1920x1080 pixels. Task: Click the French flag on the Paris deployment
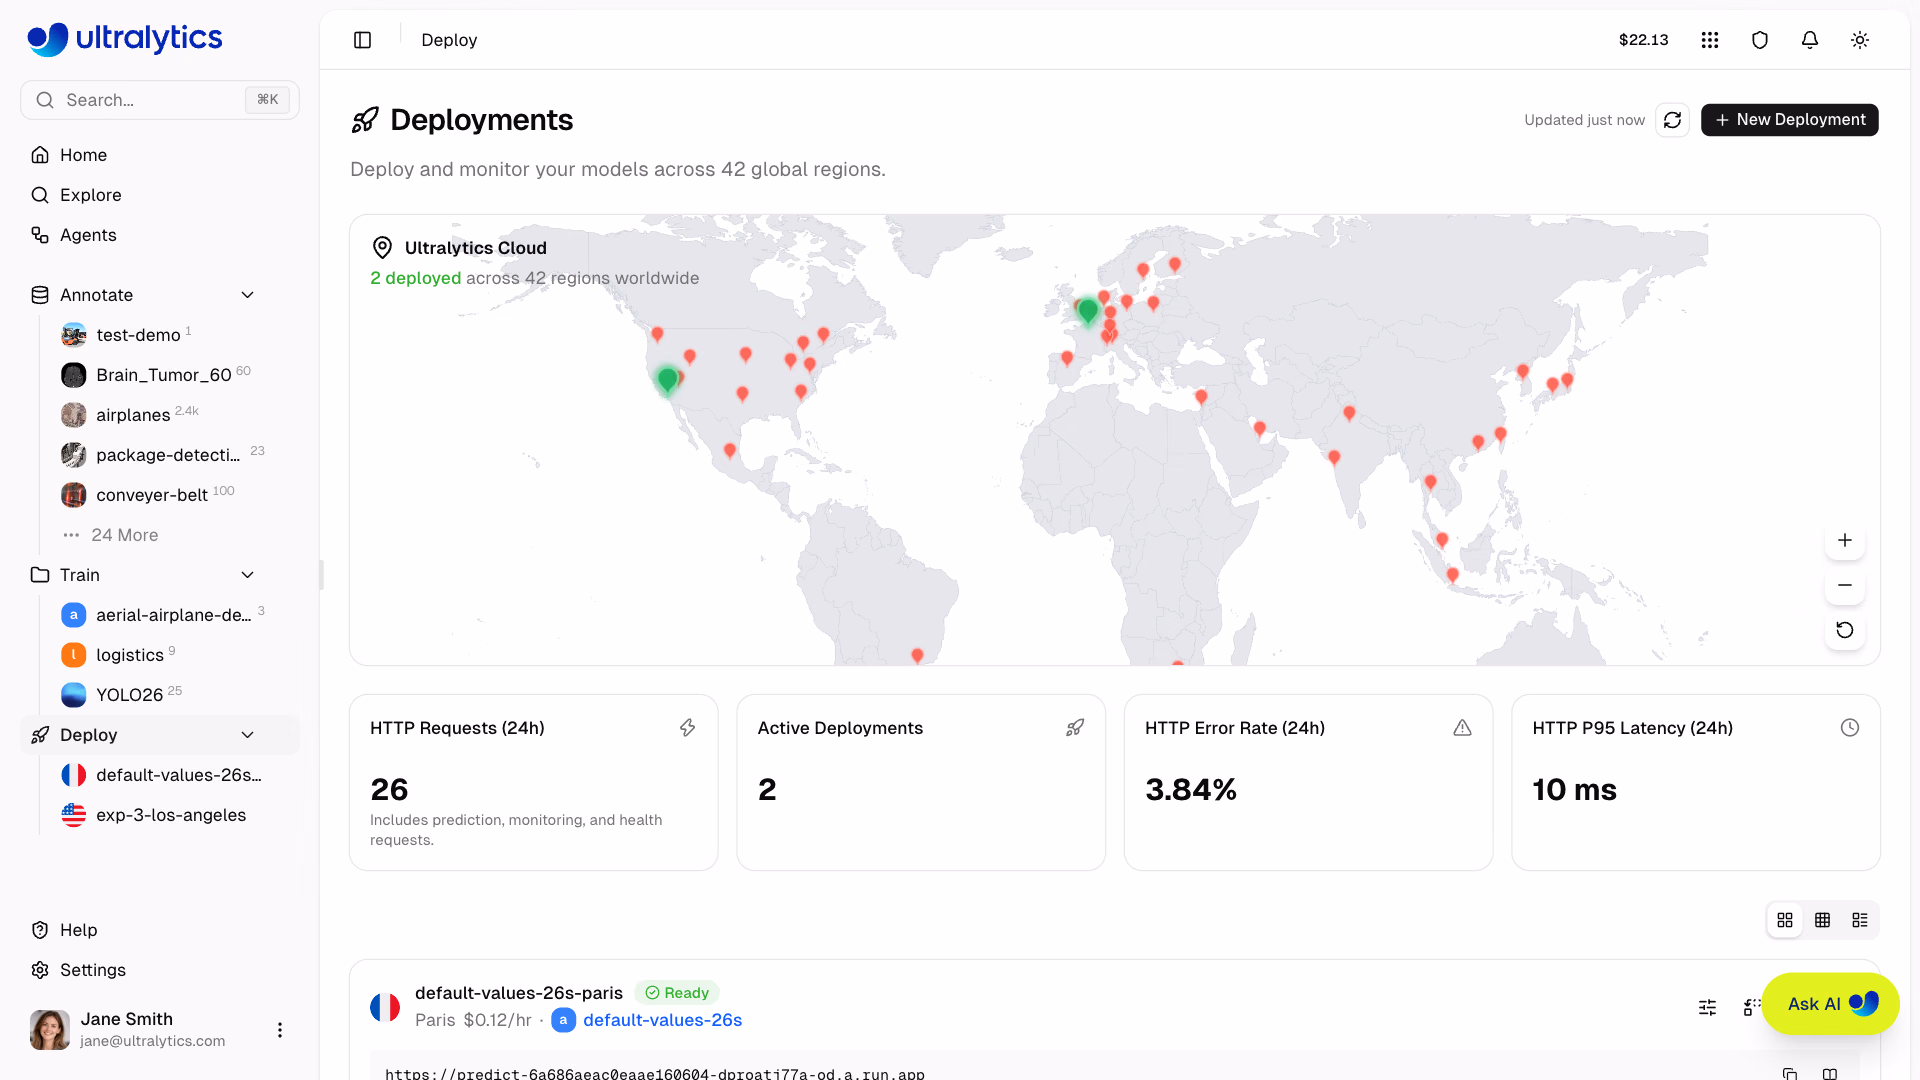coord(385,1007)
